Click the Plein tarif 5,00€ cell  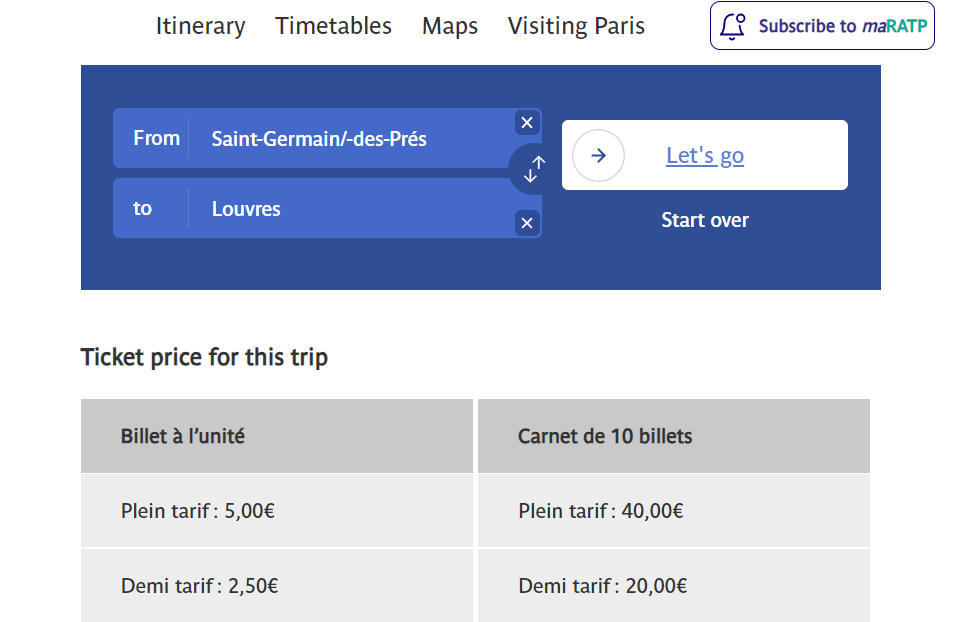277,510
